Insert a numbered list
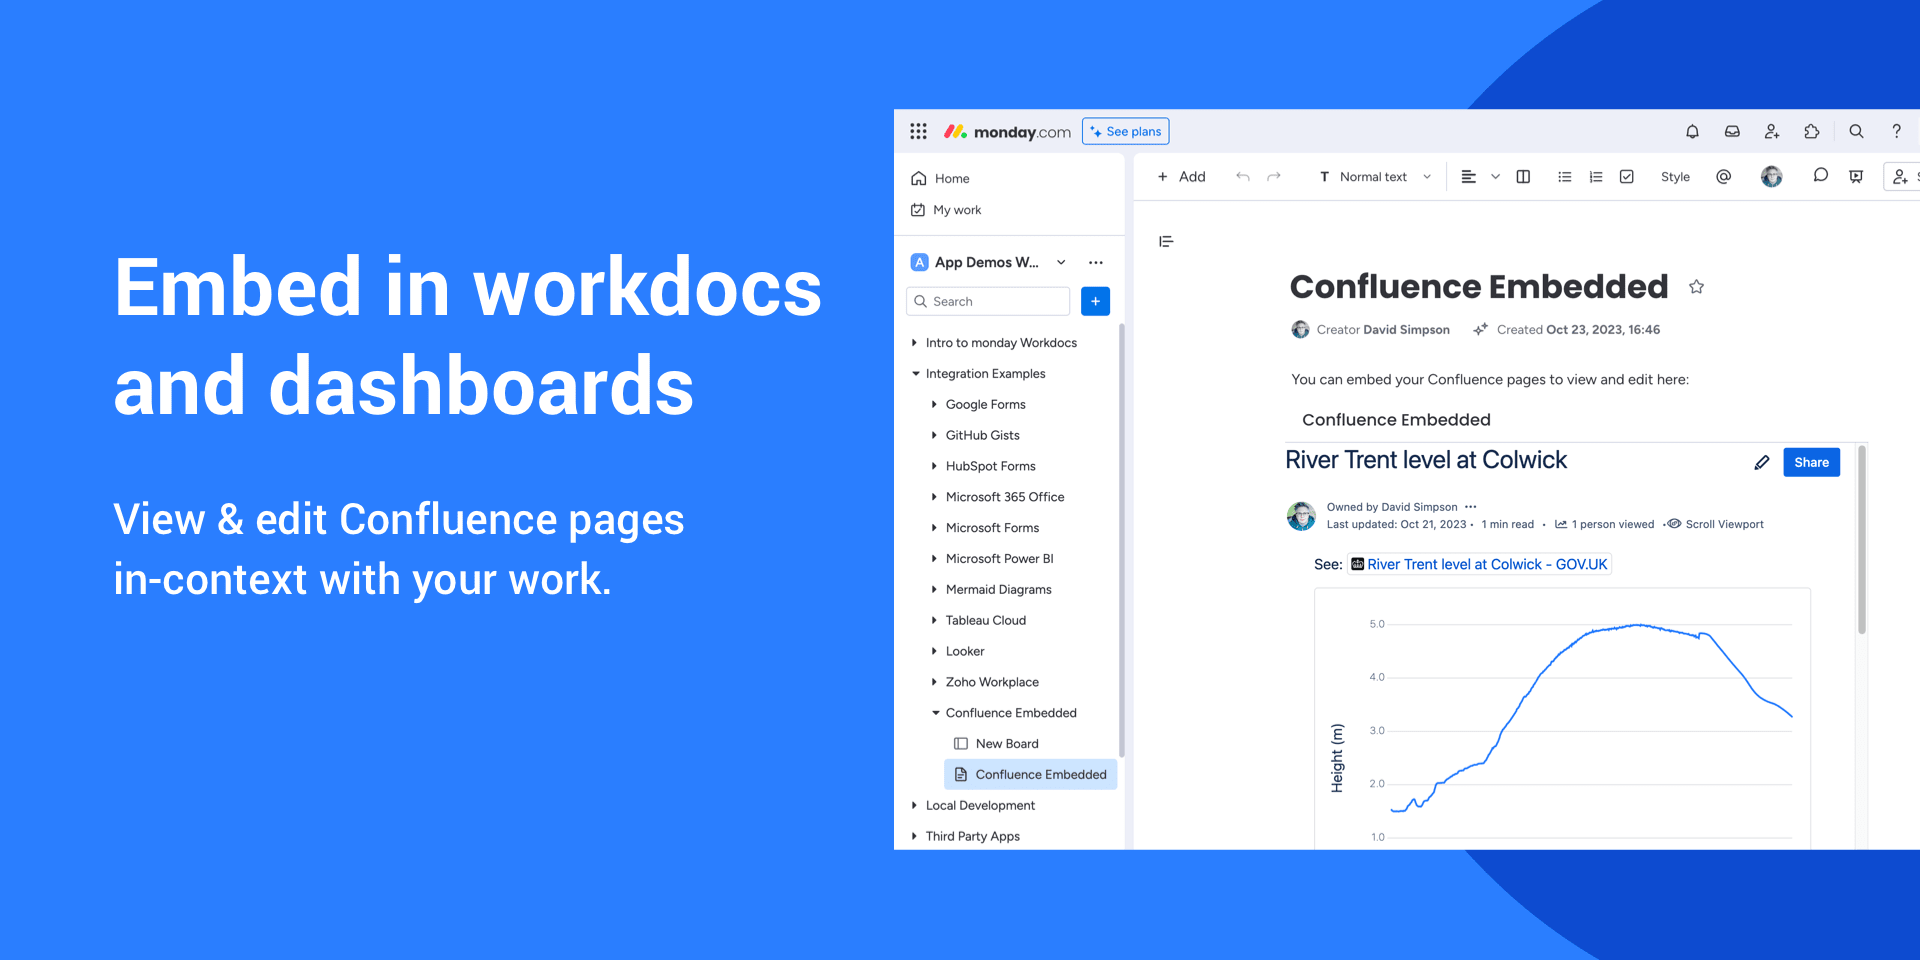 [x=1596, y=177]
